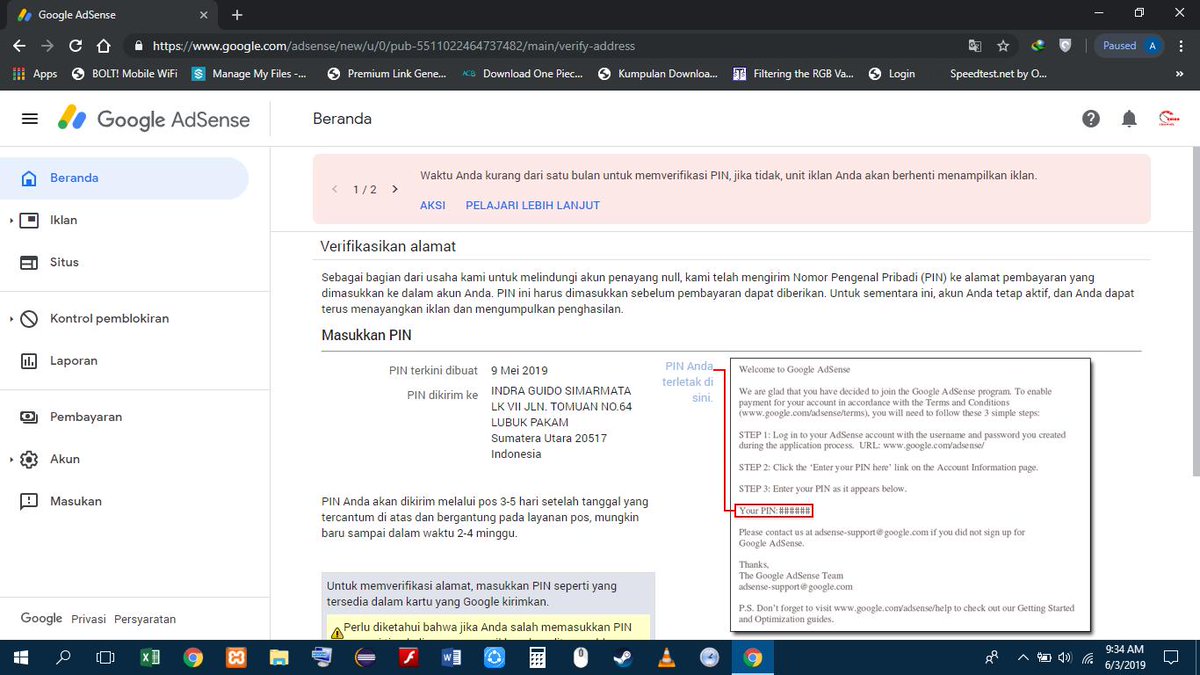This screenshot has height=675, width=1200.
Task: Open Word from the taskbar
Action: pyautogui.click(x=451, y=658)
